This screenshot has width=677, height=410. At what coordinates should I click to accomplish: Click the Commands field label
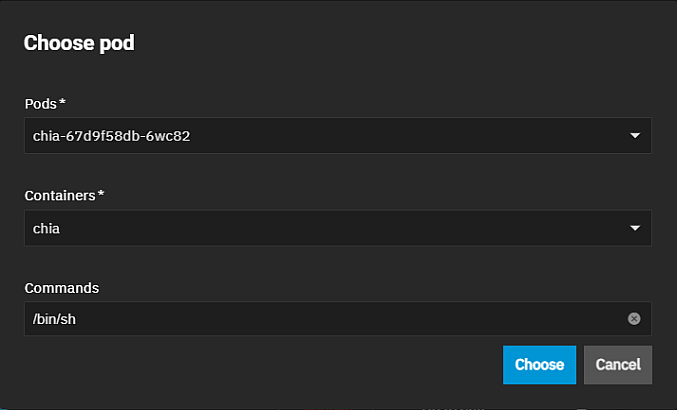pos(62,288)
